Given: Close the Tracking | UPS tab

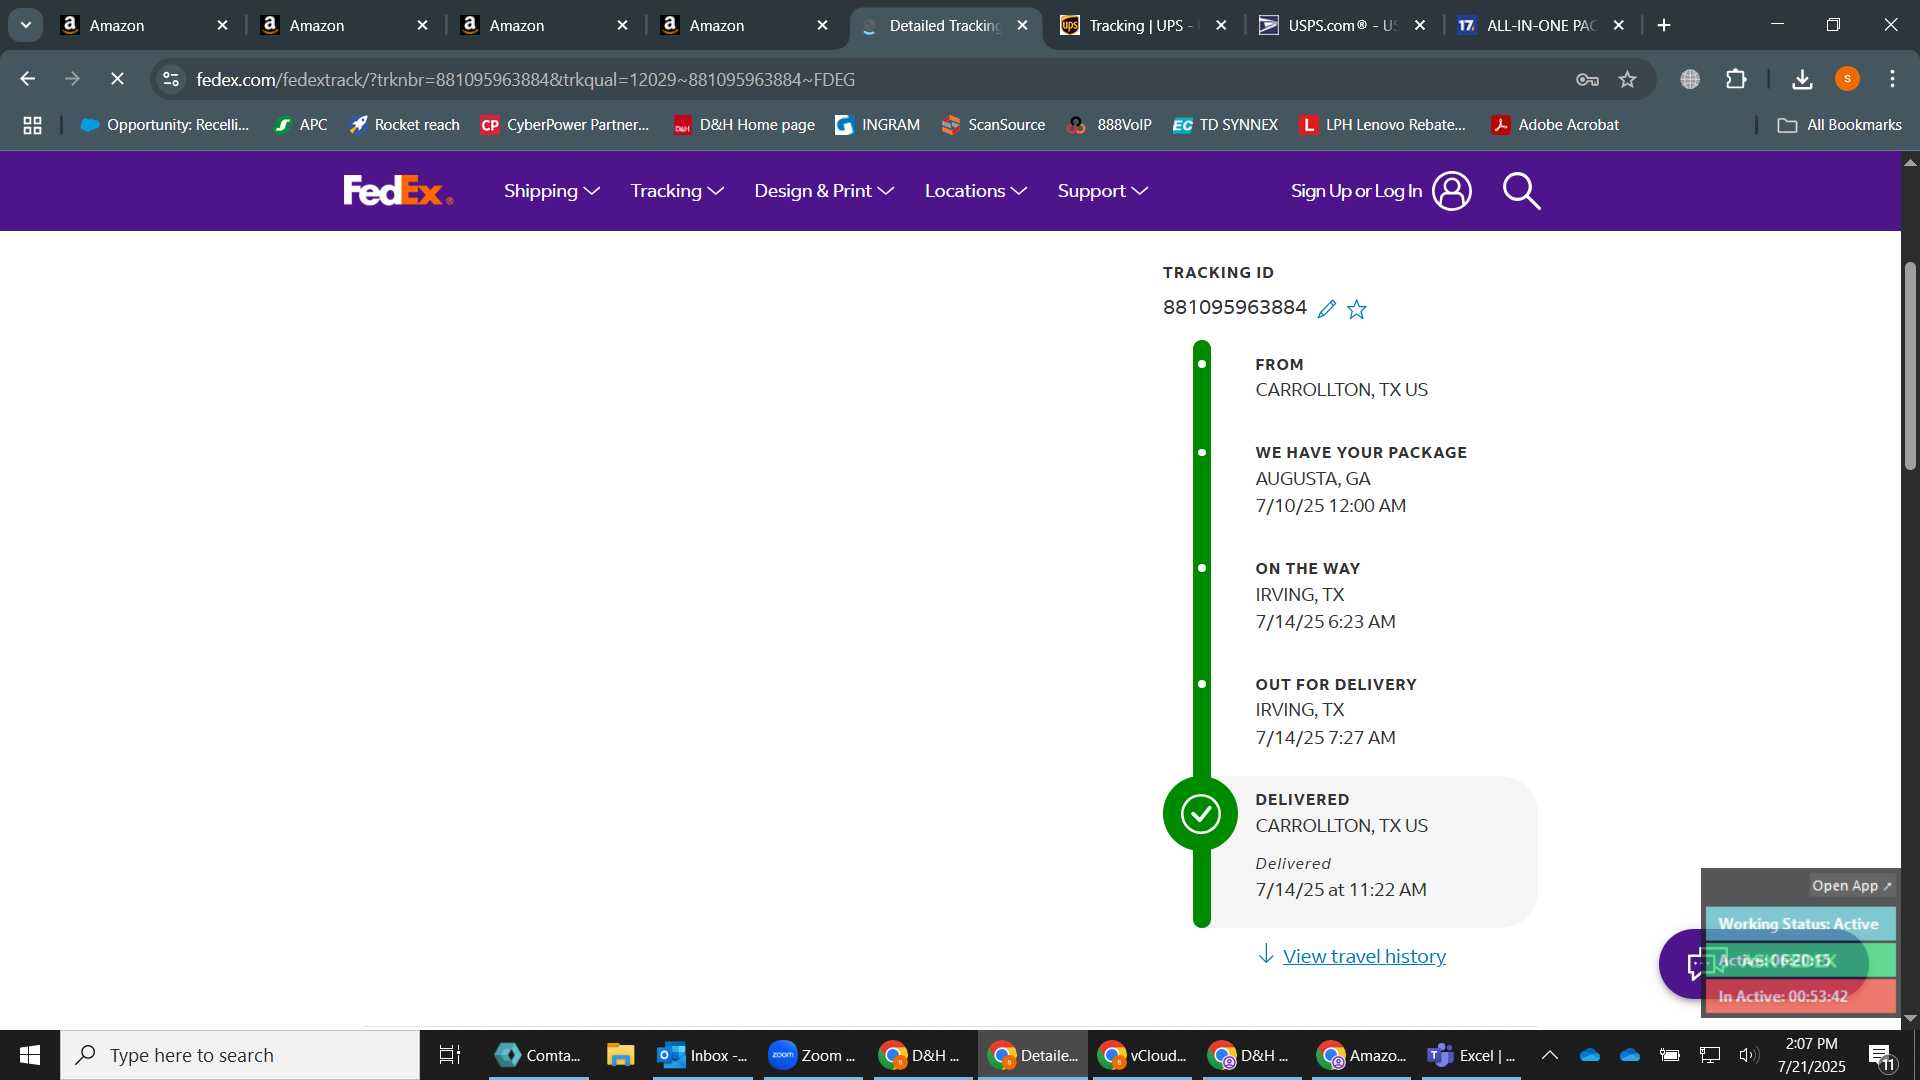Looking at the screenshot, I should click(x=1221, y=25).
